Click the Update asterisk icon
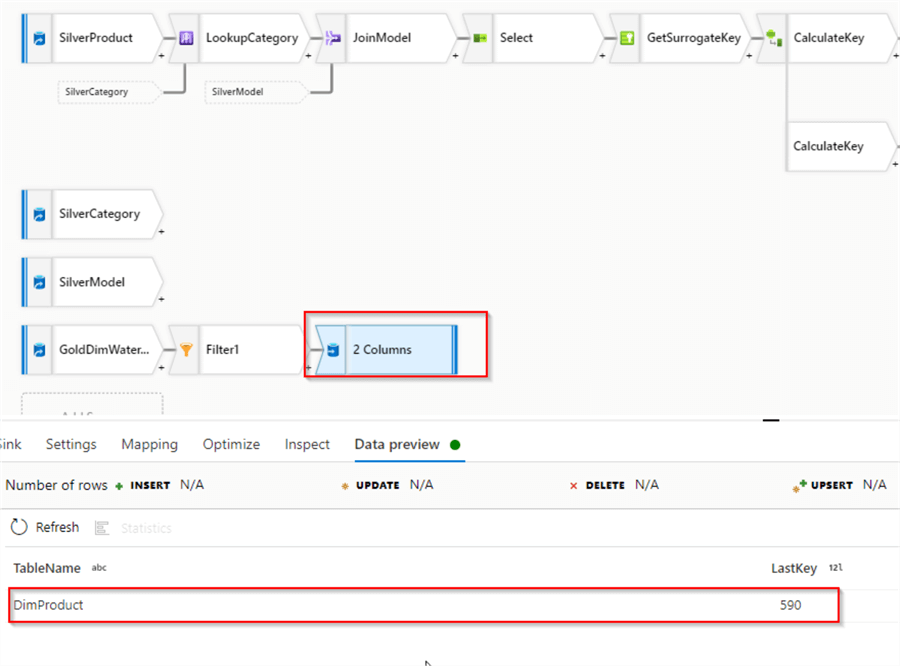Viewport: 900px width, 666px height. [x=345, y=486]
